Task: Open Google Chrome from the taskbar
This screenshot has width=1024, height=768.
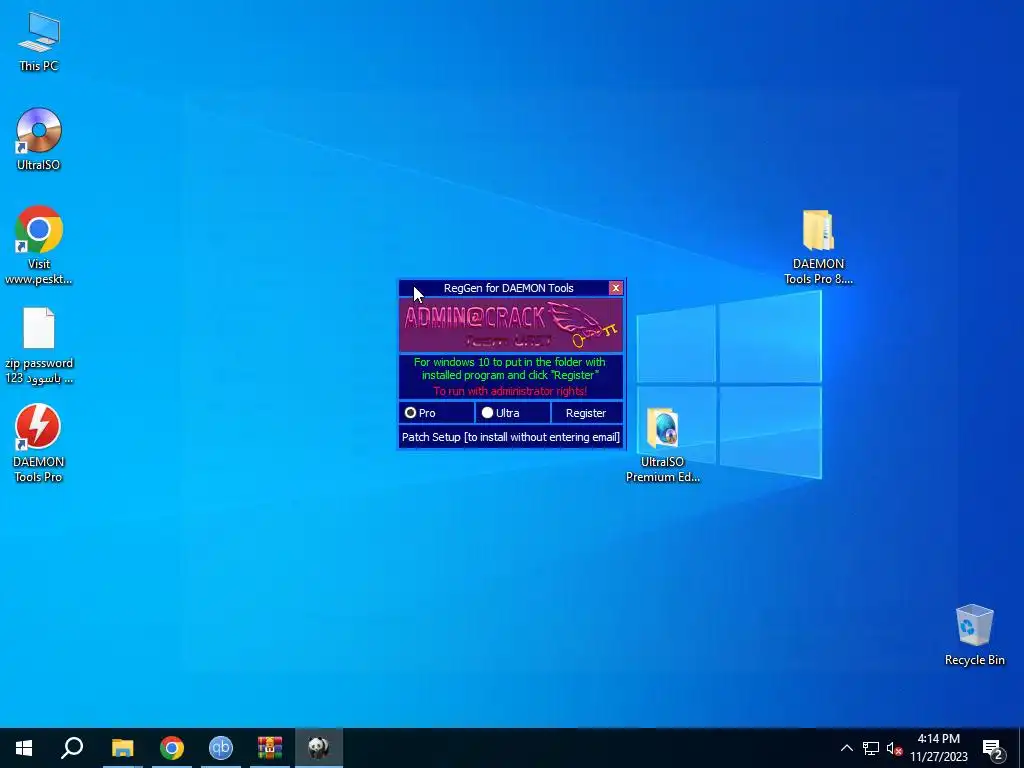Action: tap(172, 748)
